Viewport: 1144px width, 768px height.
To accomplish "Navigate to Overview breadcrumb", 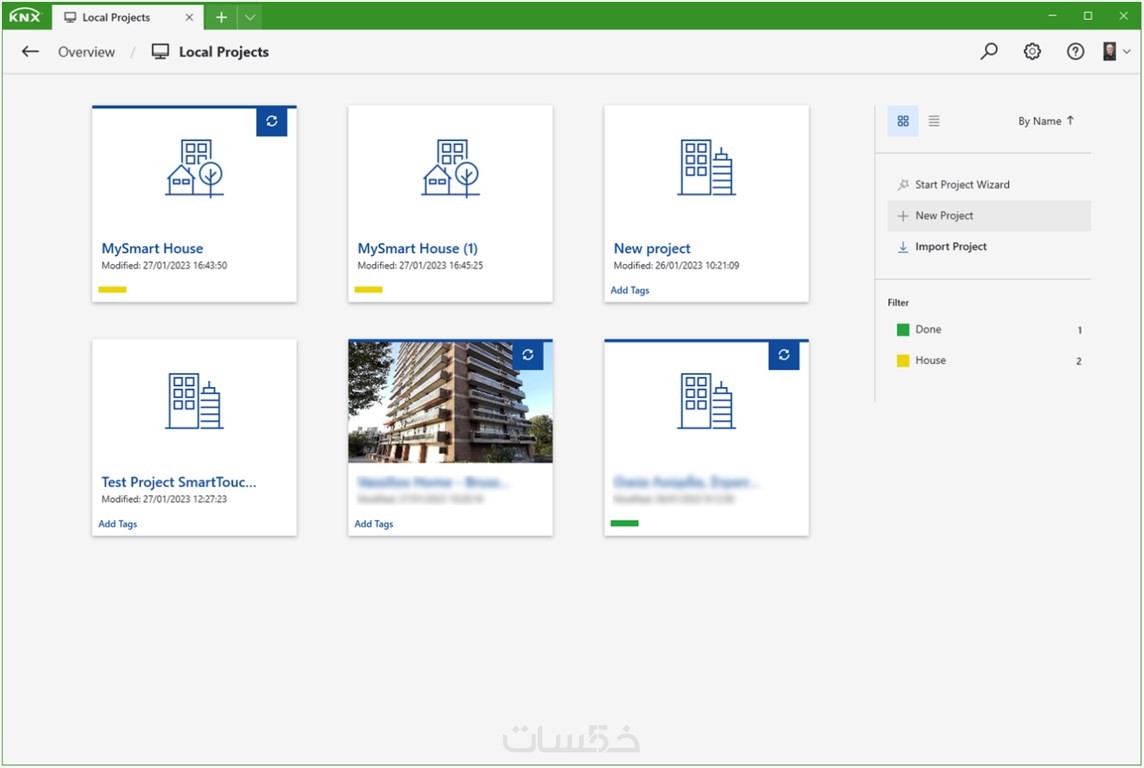I will coord(86,52).
